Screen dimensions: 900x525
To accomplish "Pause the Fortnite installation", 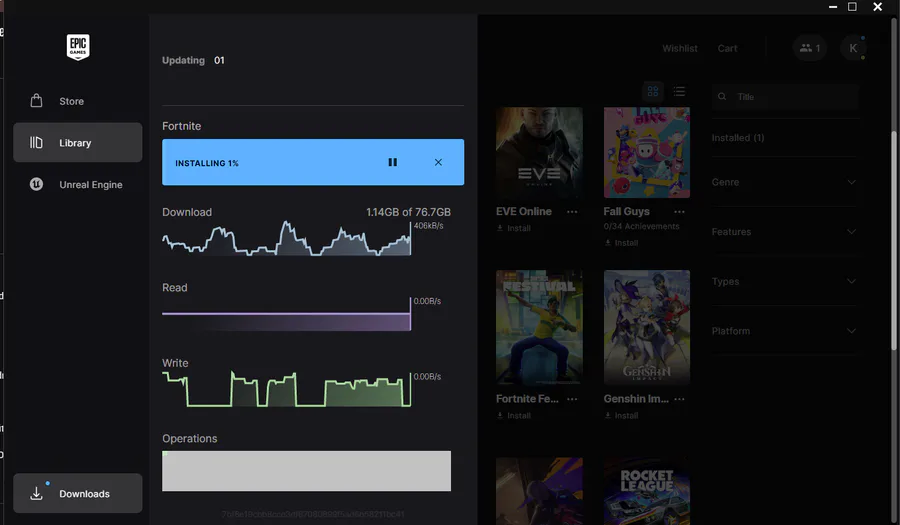I will 393,162.
